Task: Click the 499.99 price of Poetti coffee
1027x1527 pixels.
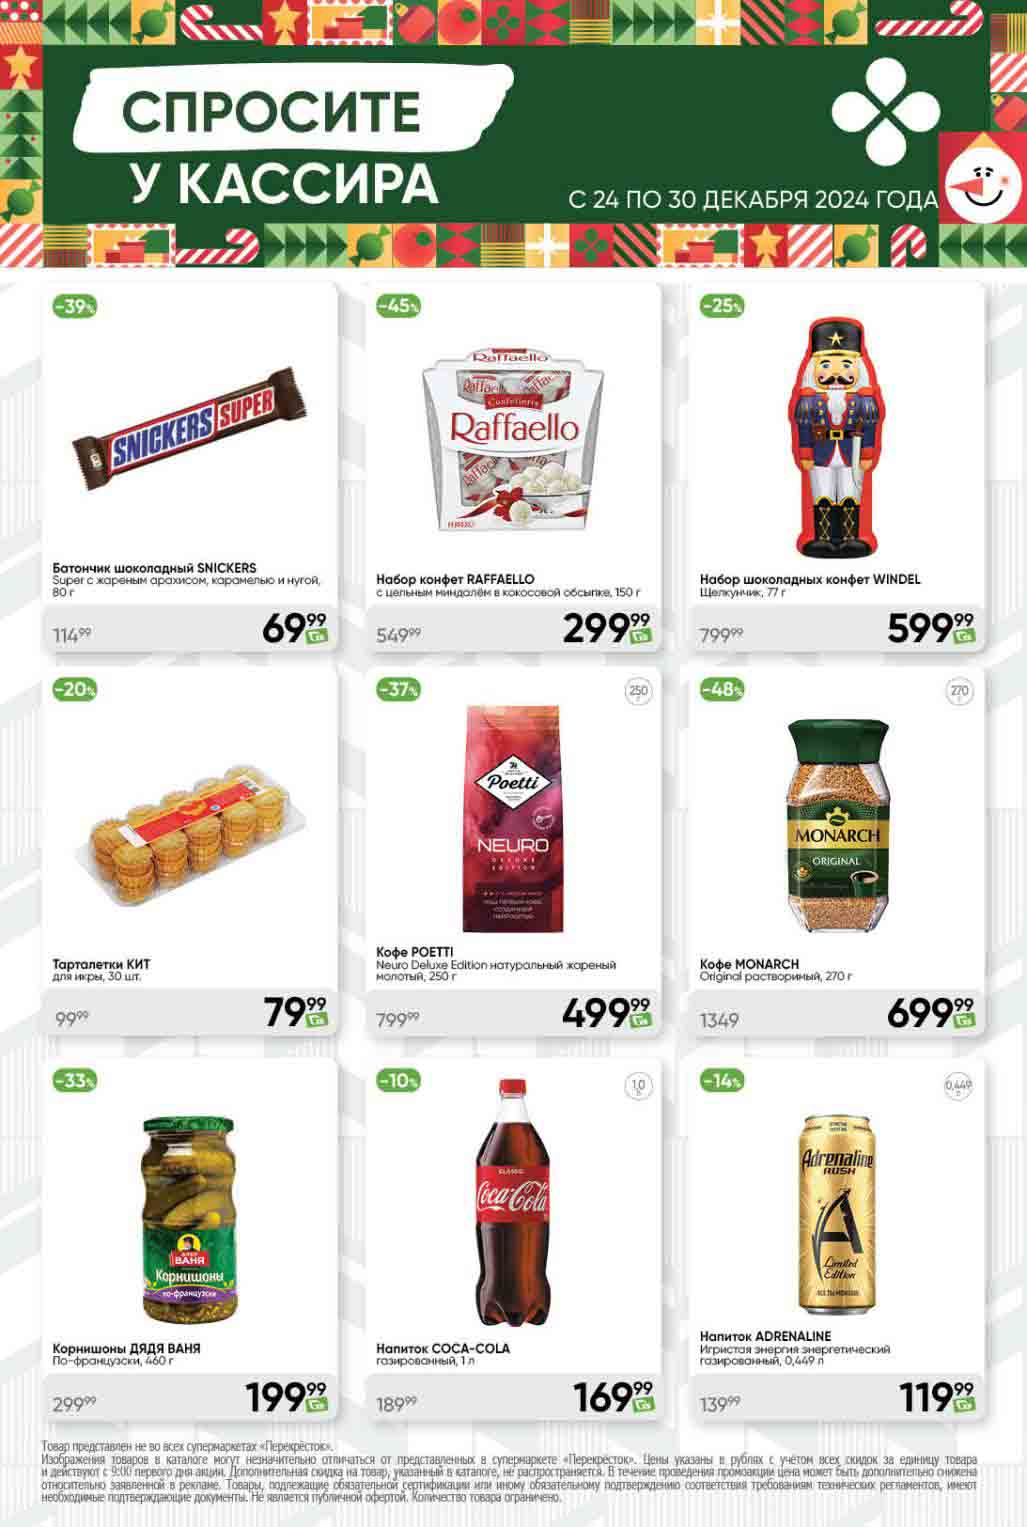Action: click(605, 1012)
